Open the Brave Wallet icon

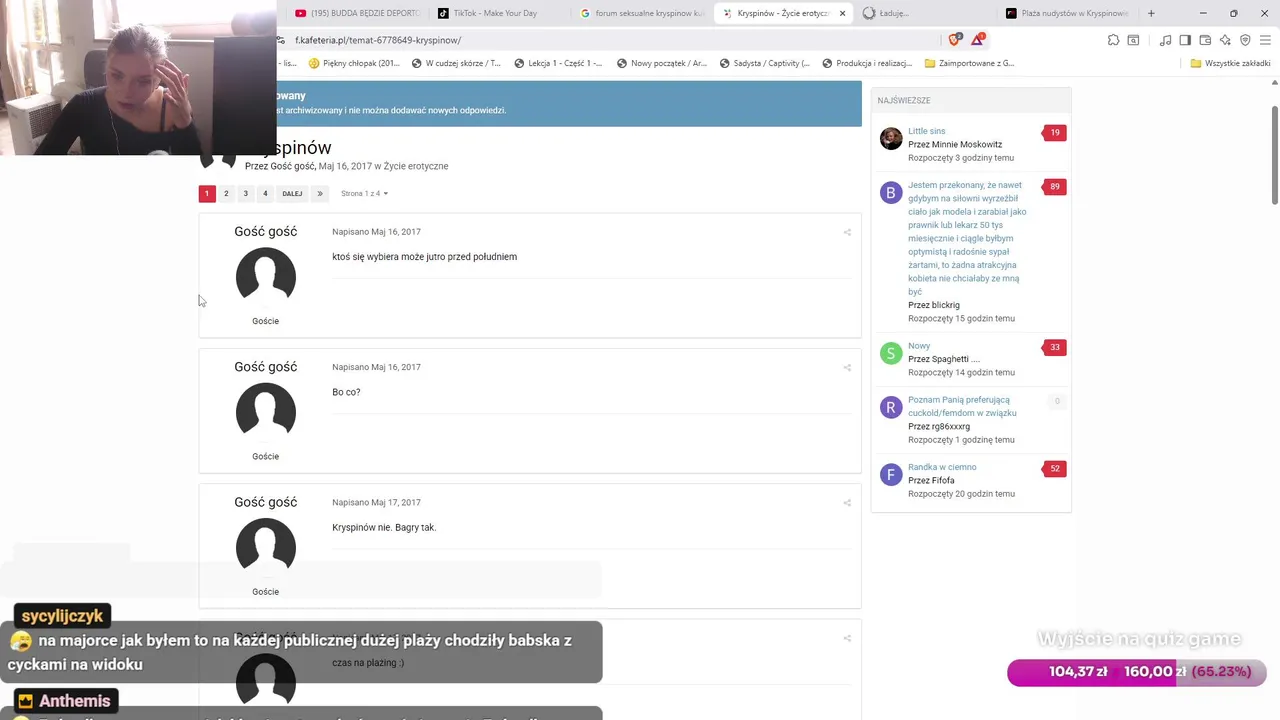(1205, 40)
